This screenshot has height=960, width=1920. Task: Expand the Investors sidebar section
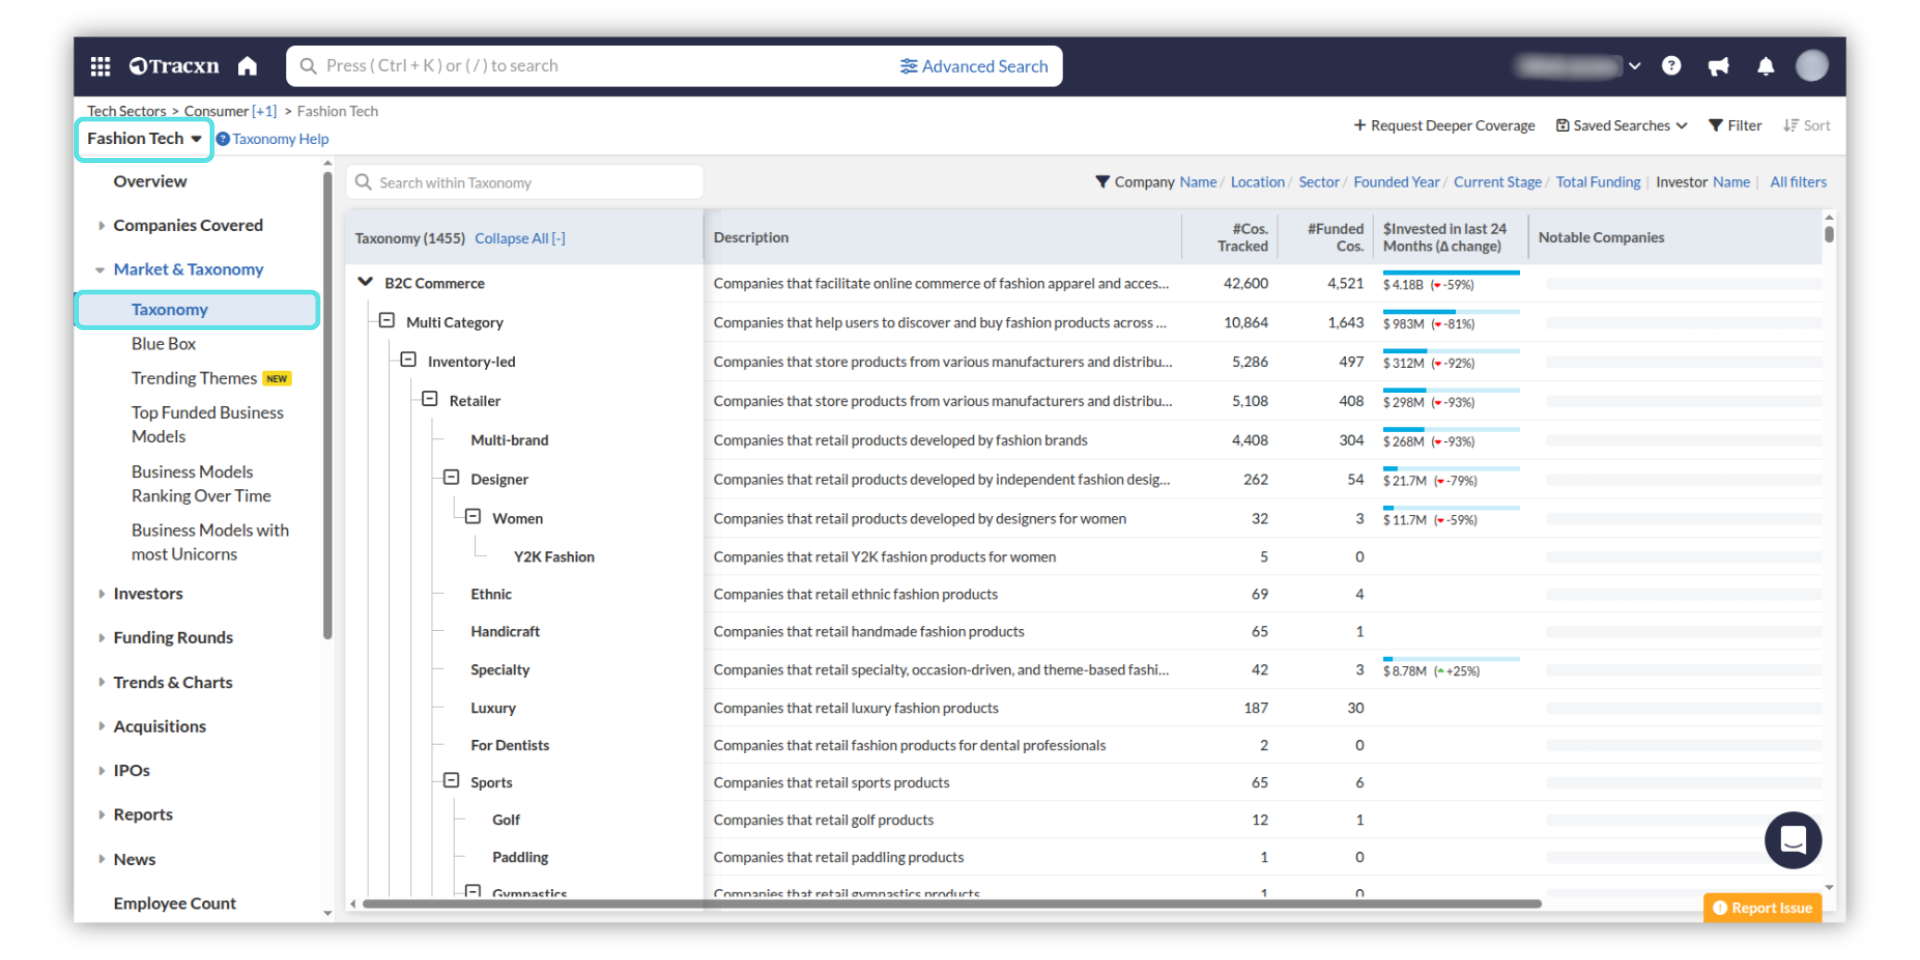click(147, 594)
